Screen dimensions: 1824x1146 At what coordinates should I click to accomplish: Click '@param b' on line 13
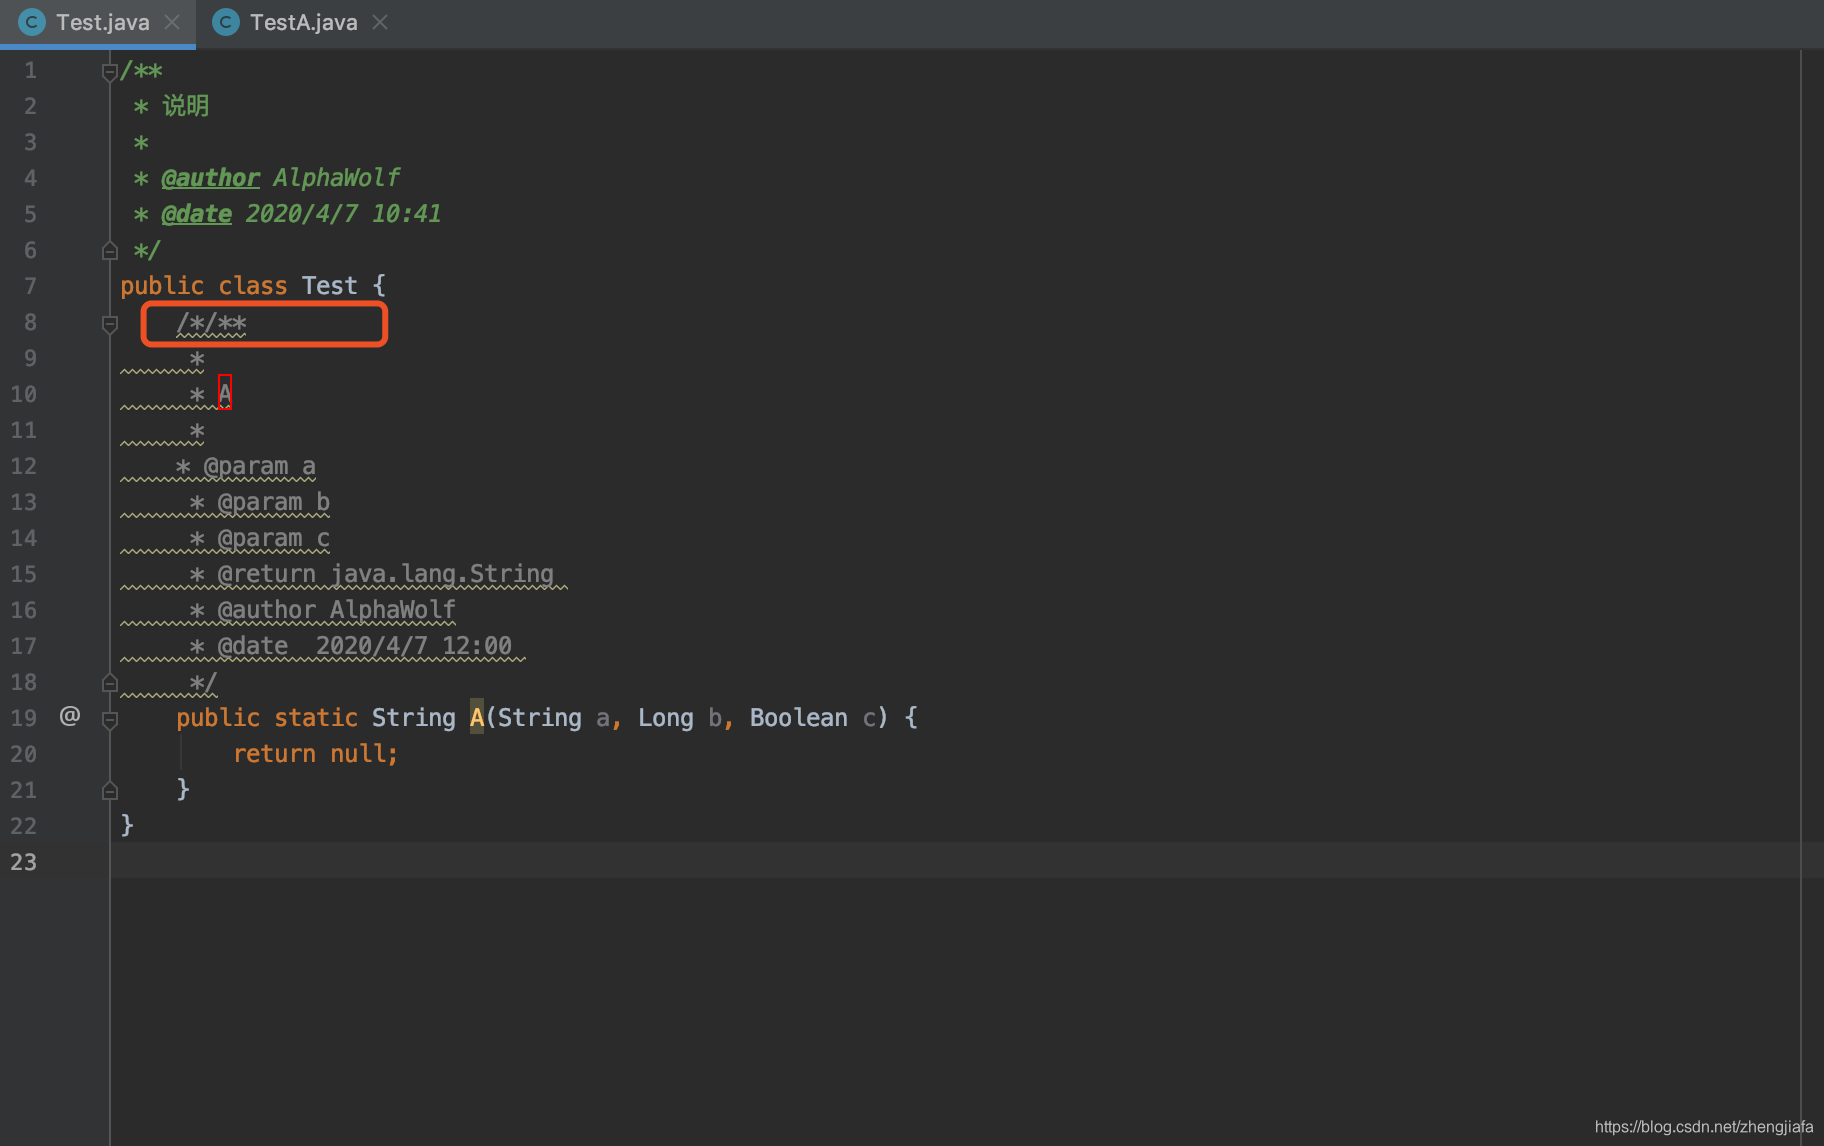click(273, 502)
